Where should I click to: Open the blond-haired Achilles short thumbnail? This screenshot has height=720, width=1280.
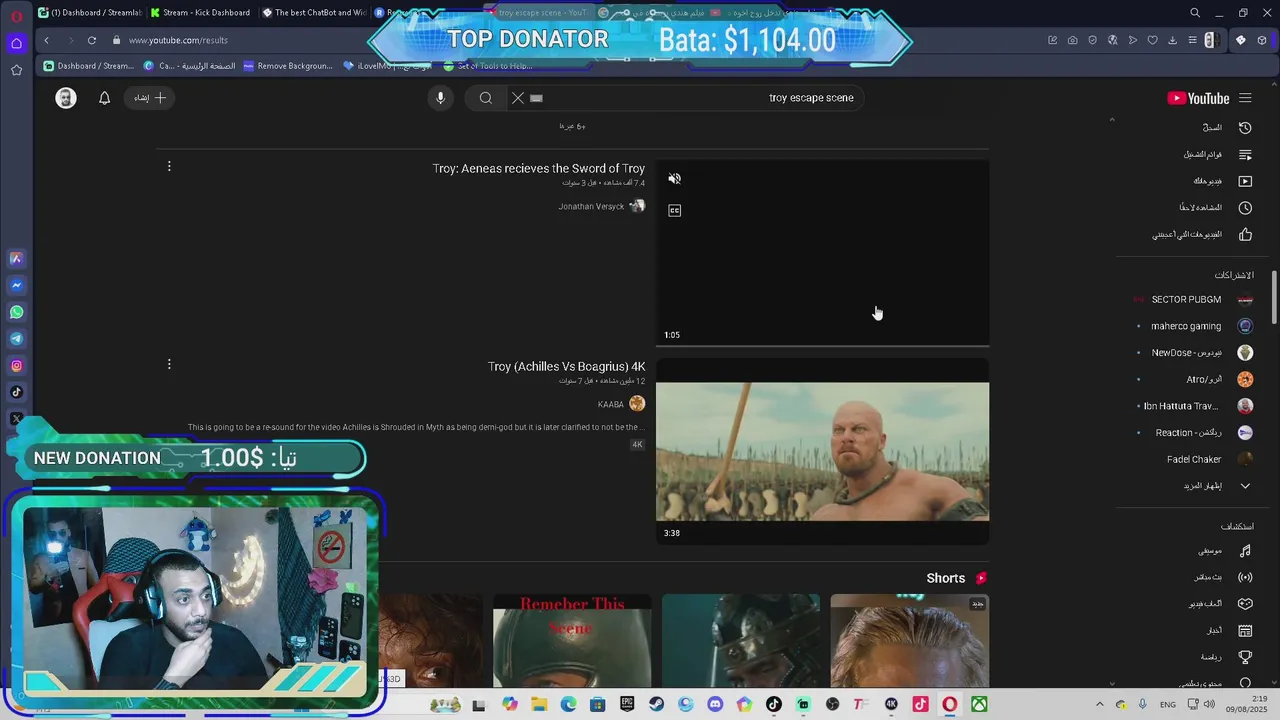click(x=909, y=641)
